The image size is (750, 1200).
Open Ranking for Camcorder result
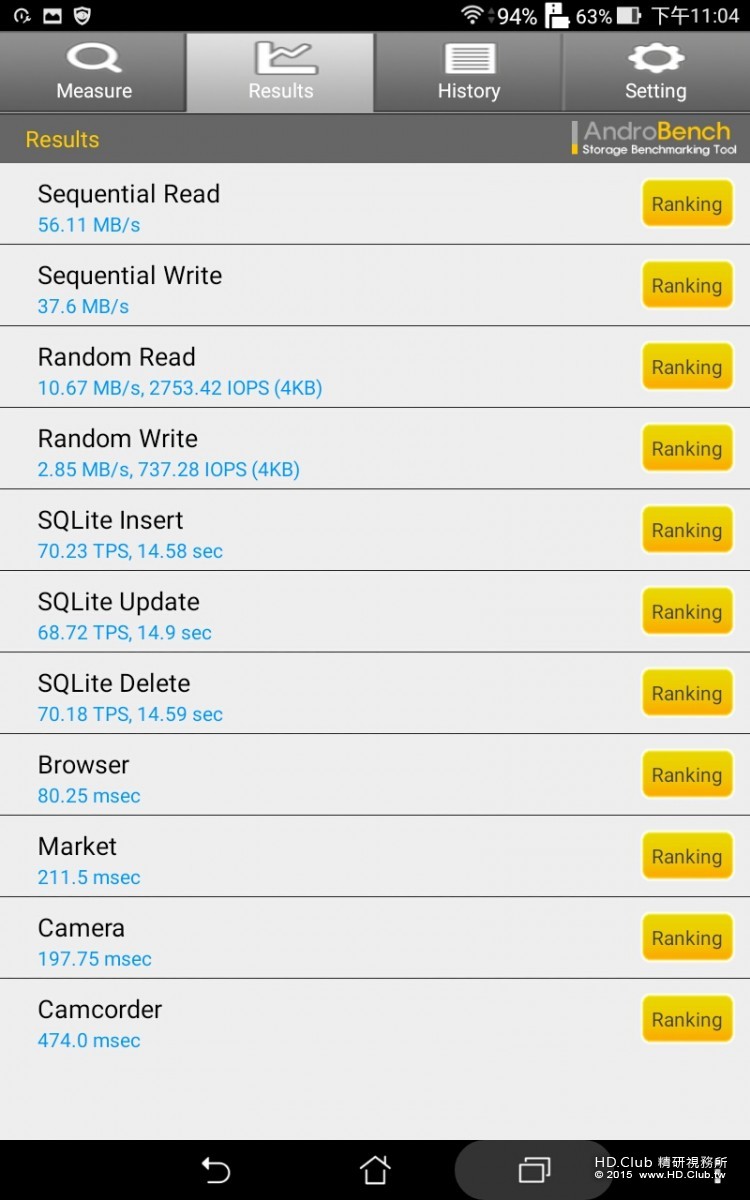[x=686, y=1020]
